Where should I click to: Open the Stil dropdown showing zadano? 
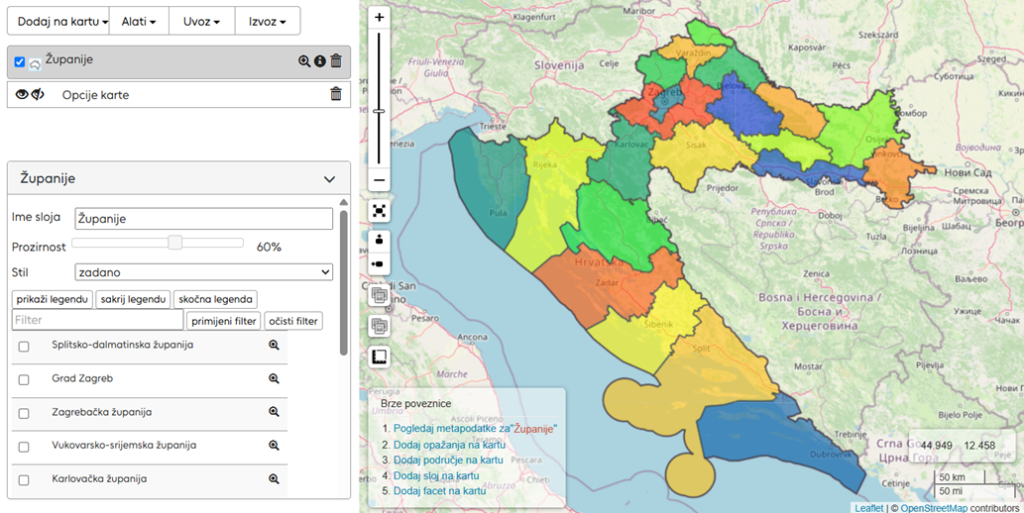[x=203, y=272]
